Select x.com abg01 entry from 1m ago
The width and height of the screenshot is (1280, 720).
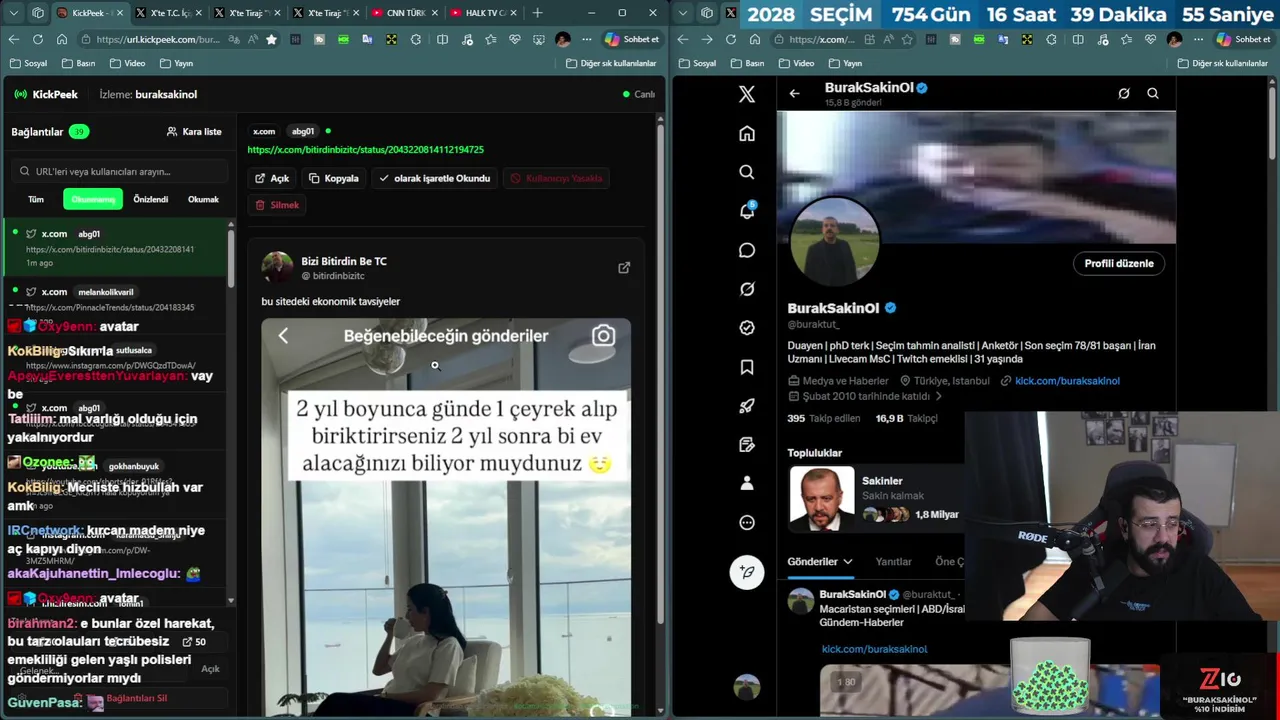click(116, 248)
